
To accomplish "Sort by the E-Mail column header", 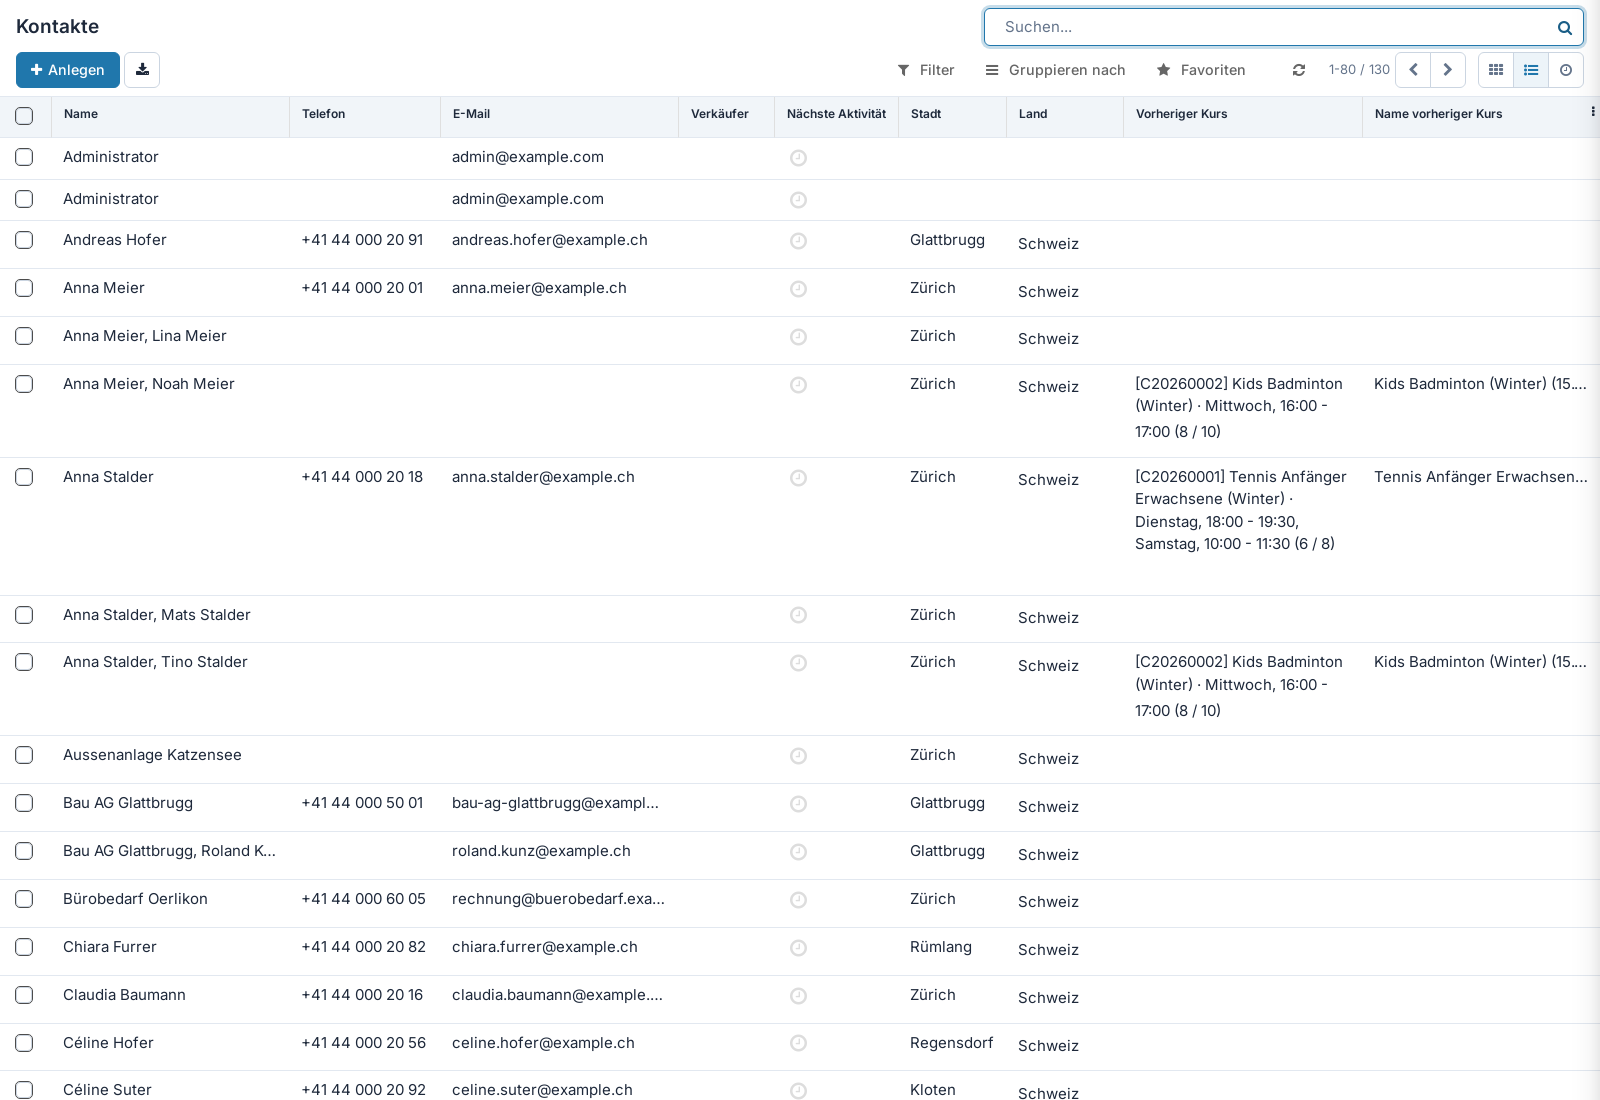I will tap(559, 114).
